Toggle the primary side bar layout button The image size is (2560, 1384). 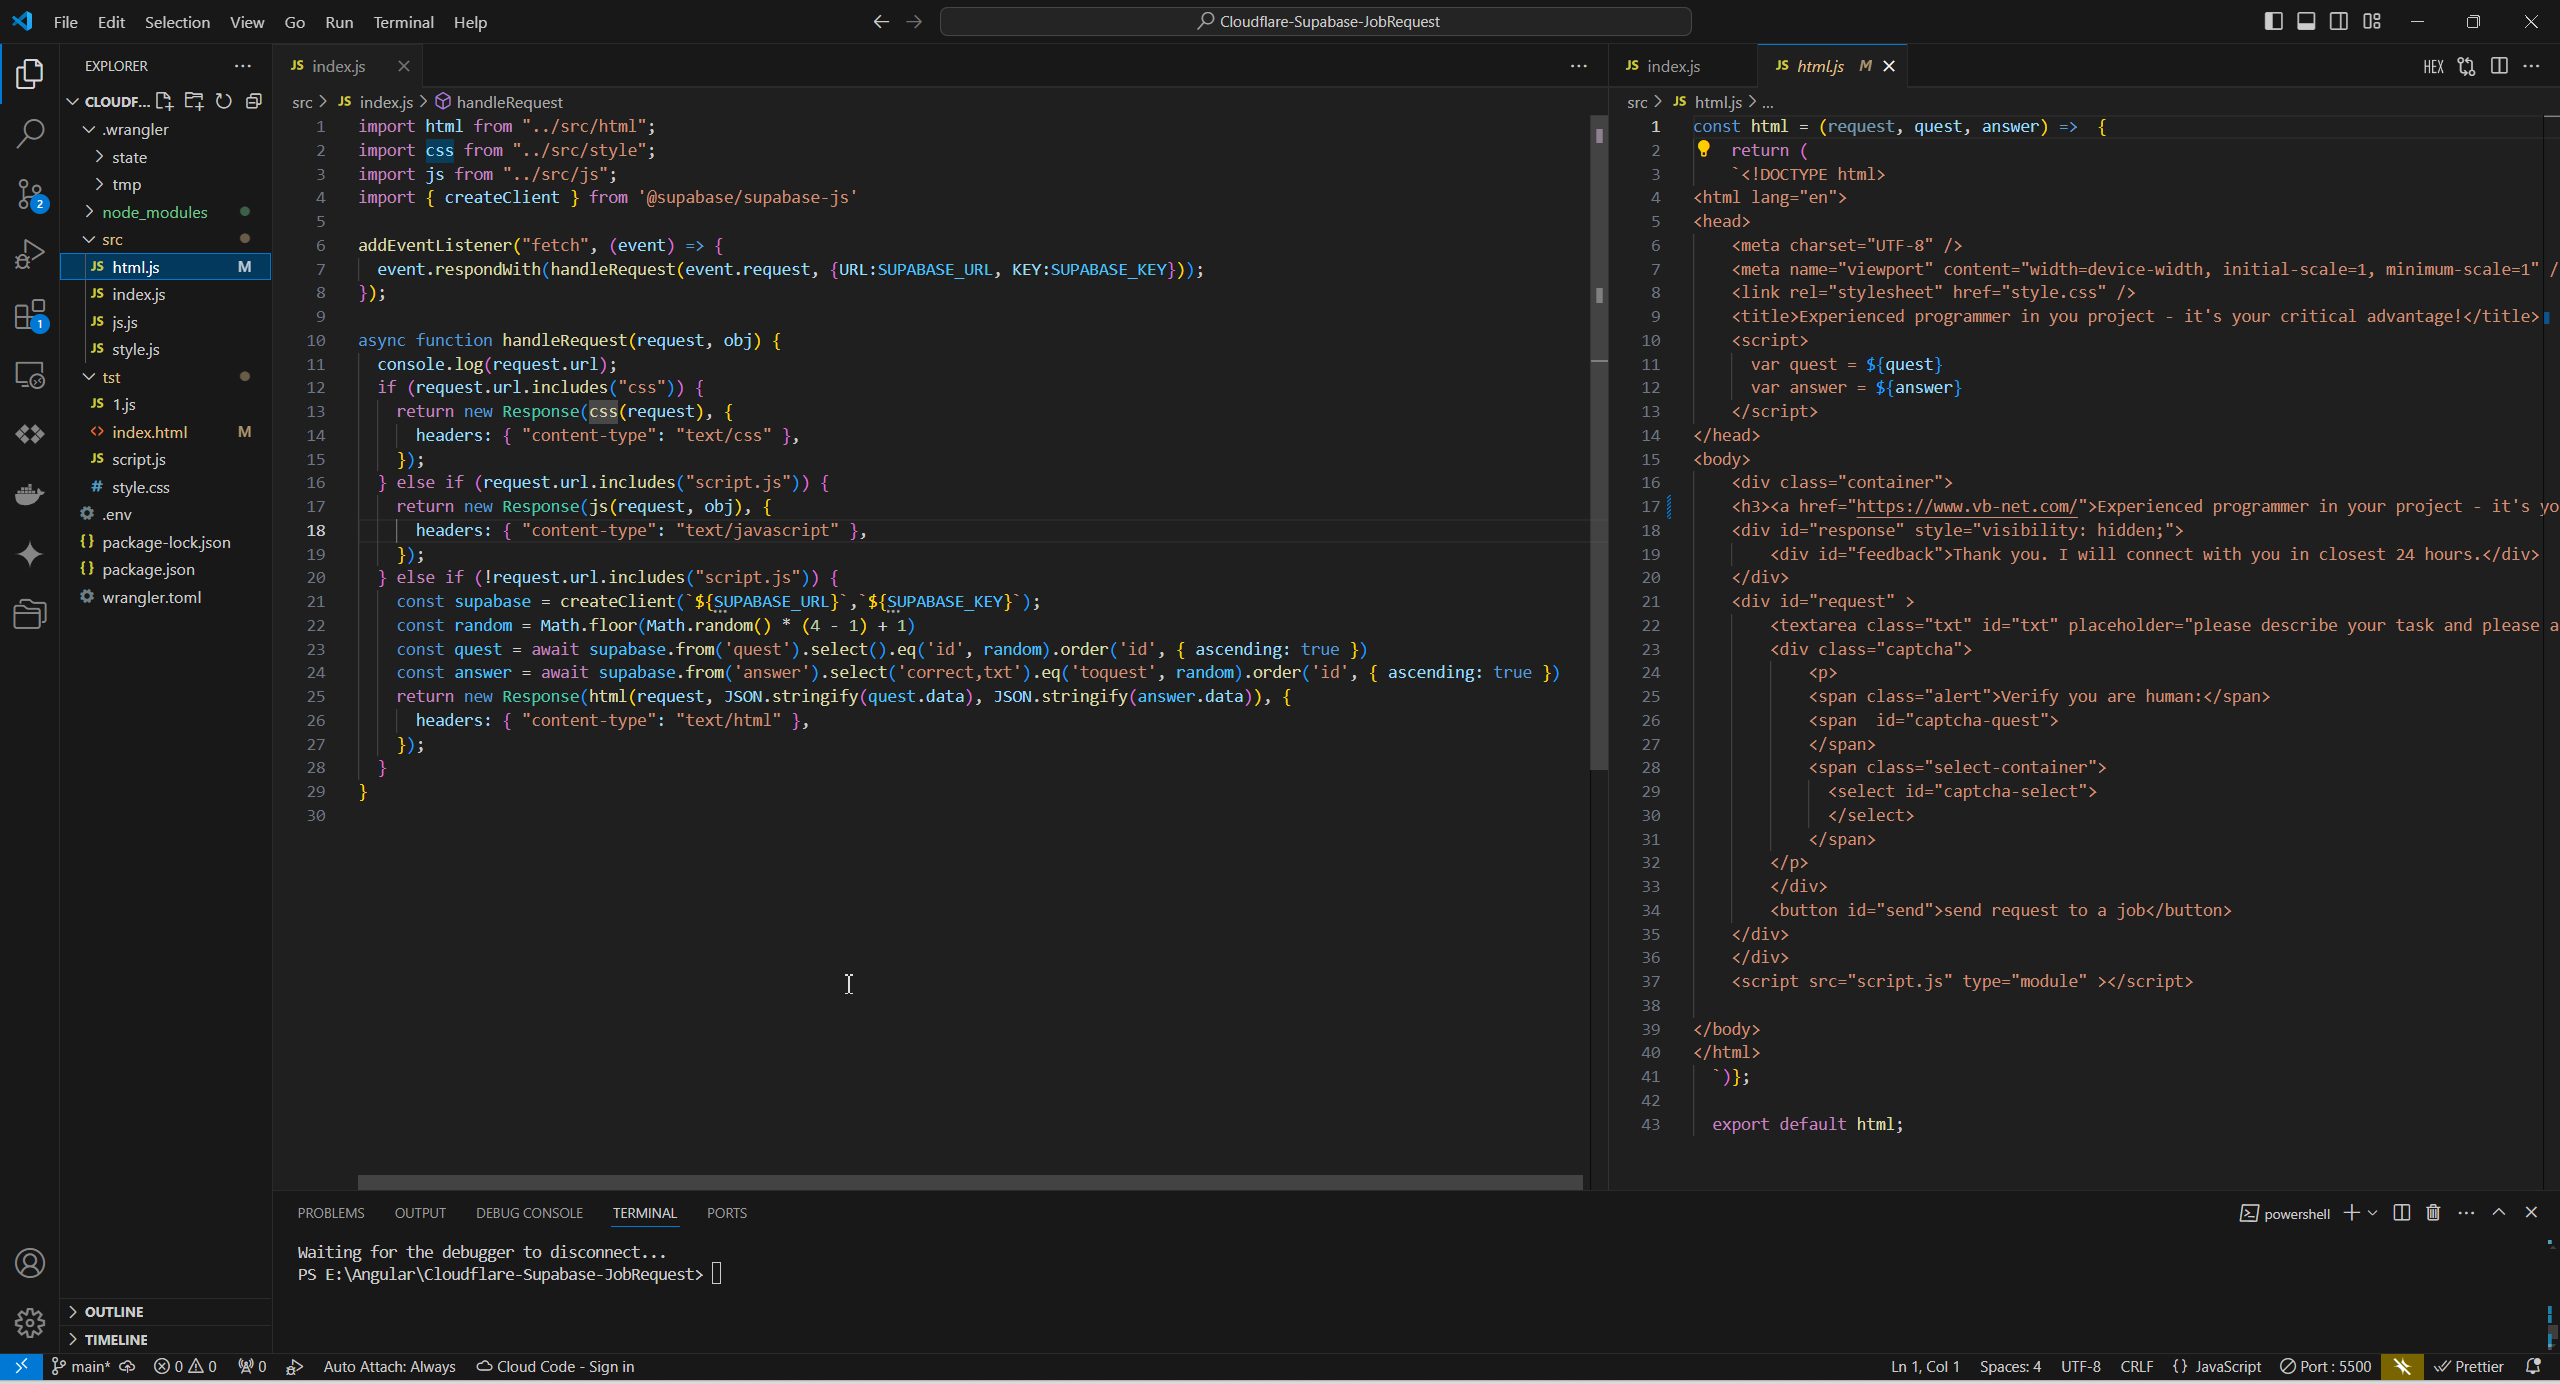[2273, 21]
